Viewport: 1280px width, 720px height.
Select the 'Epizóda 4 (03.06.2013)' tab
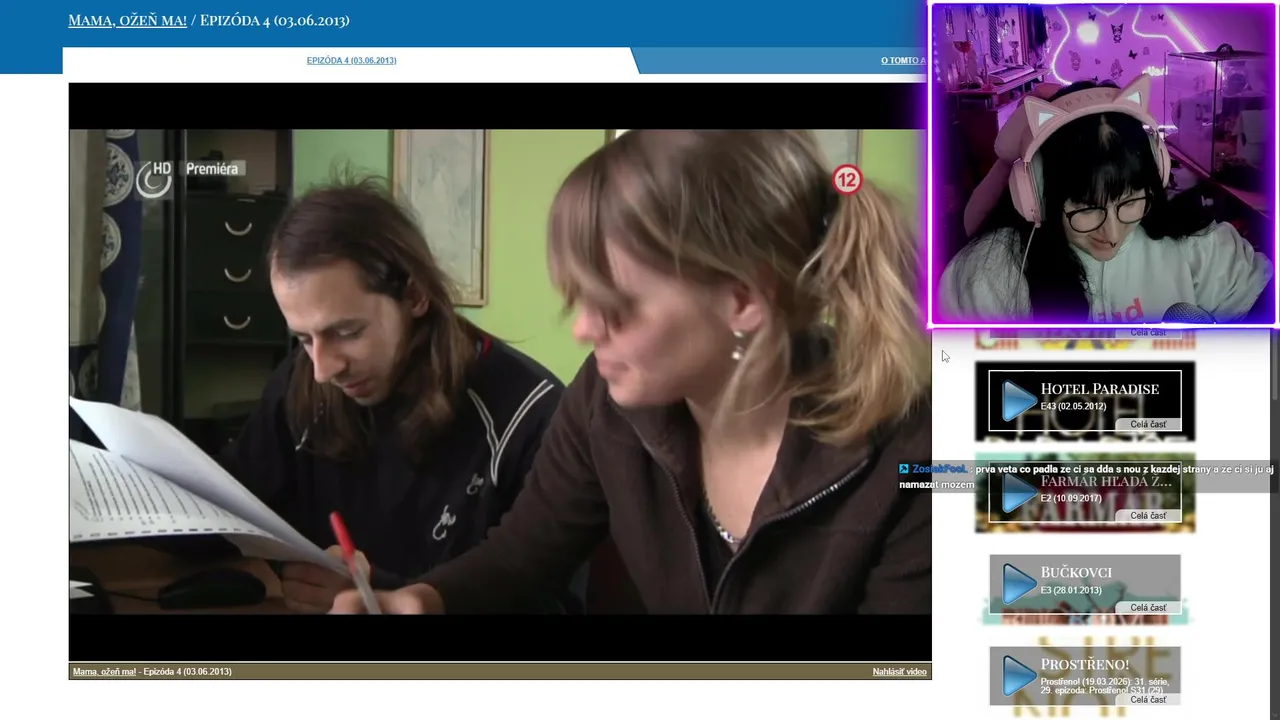tap(351, 61)
